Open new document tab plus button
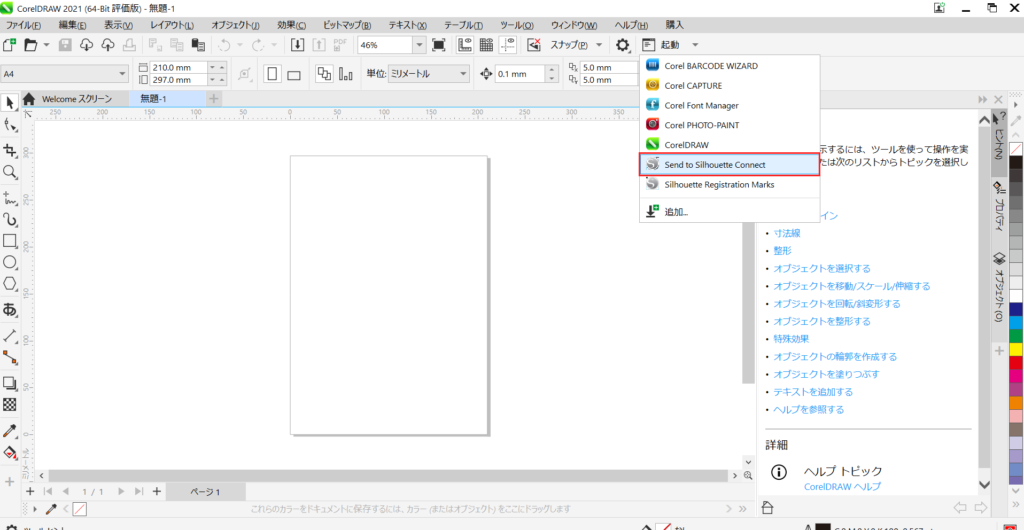 click(x=214, y=99)
